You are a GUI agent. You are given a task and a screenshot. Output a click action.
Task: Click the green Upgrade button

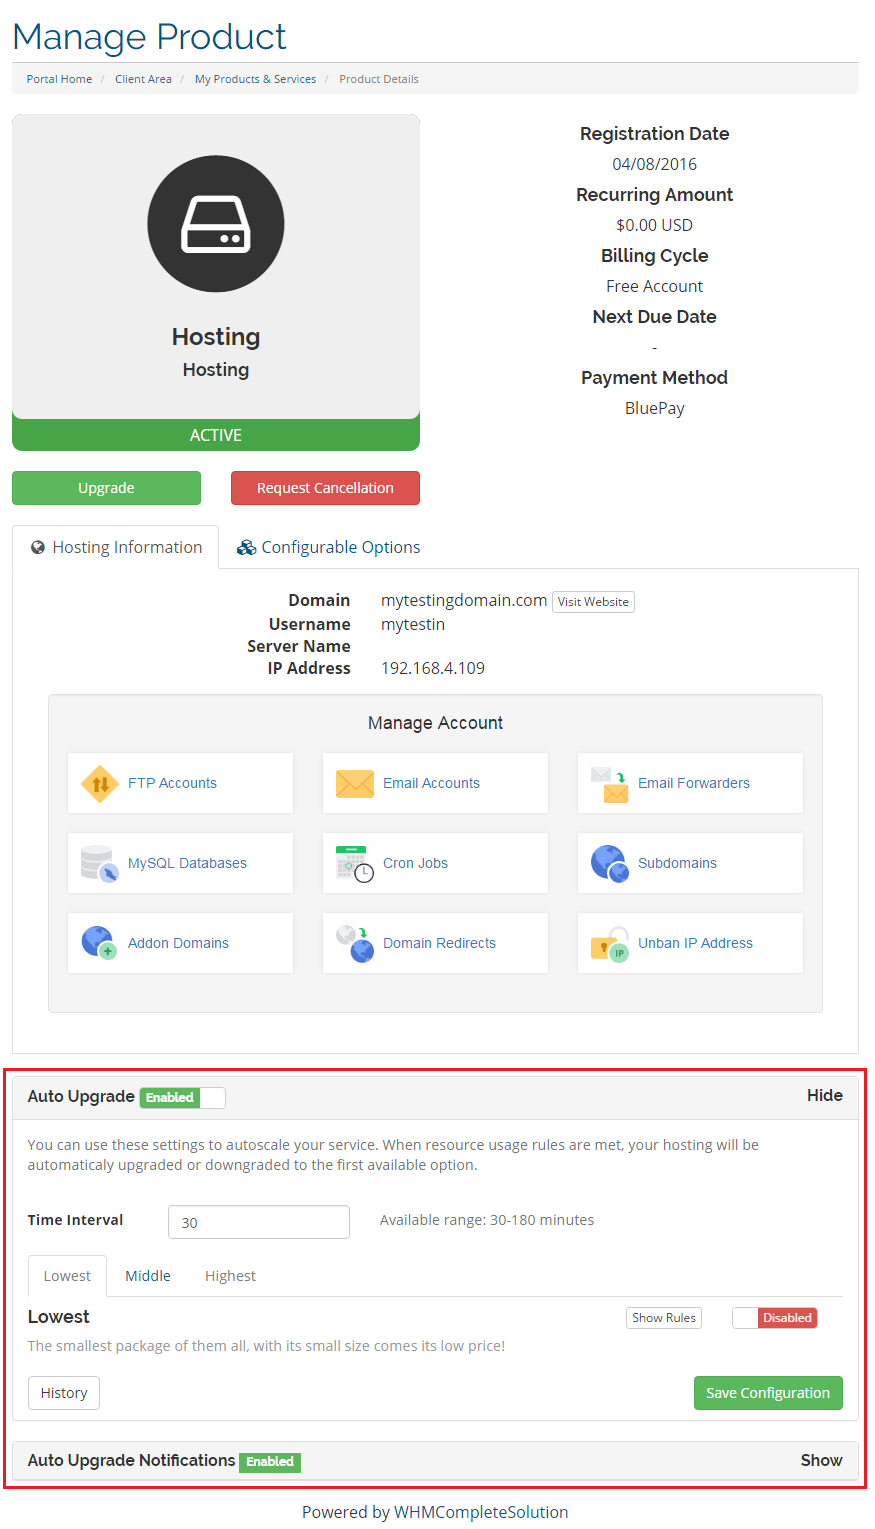click(x=106, y=488)
